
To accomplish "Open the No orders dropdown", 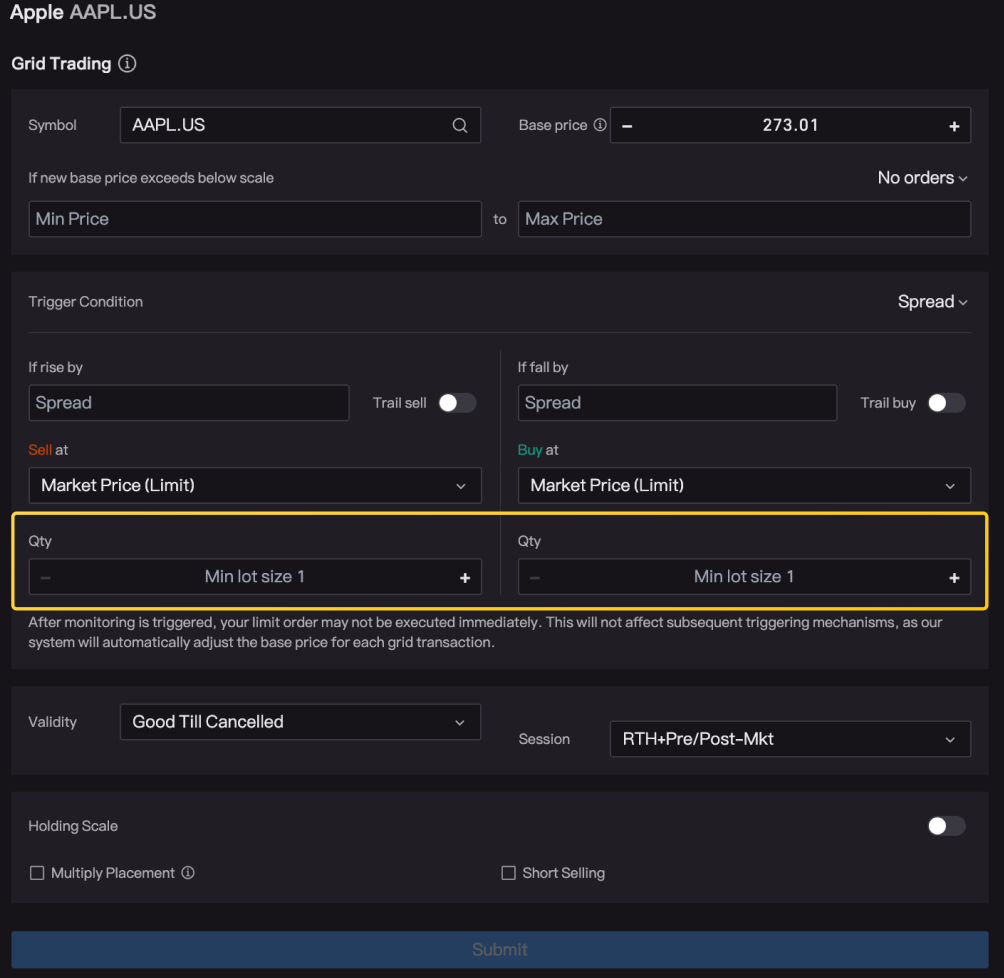I will (x=922, y=178).
